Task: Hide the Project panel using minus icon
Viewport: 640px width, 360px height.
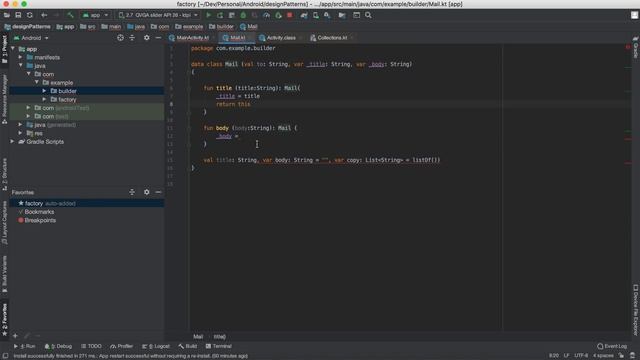Action: (158, 38)
